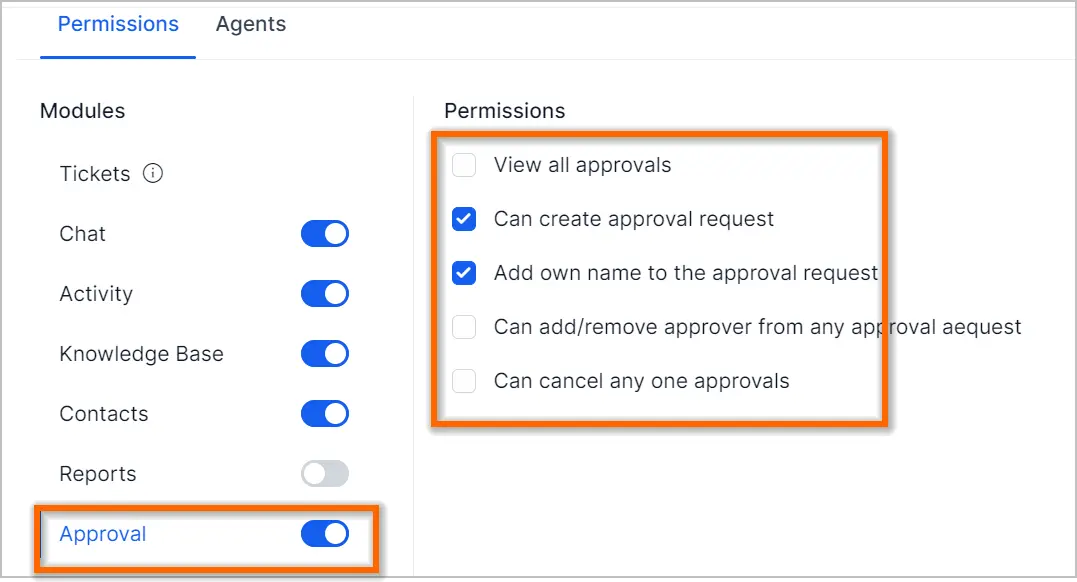Switch to the Agents tab
The width and height of the screenshot is (1077, 582).
(x=251, y=24)
